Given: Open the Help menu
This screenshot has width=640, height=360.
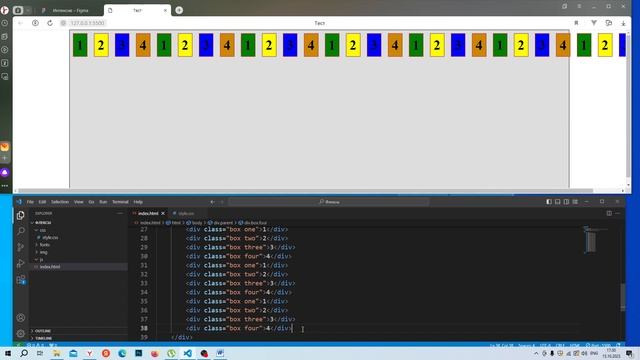Looking at the screenshot, I should [138, 202].
